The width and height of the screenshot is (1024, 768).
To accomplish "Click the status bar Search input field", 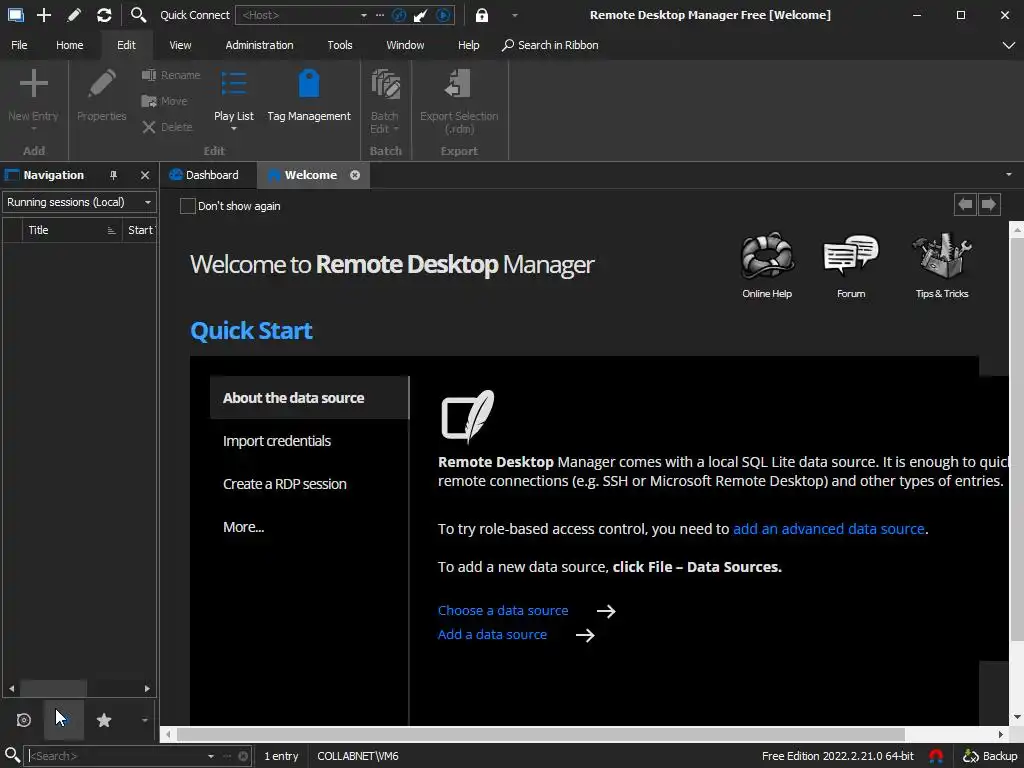I will click(x=116, y=756).
